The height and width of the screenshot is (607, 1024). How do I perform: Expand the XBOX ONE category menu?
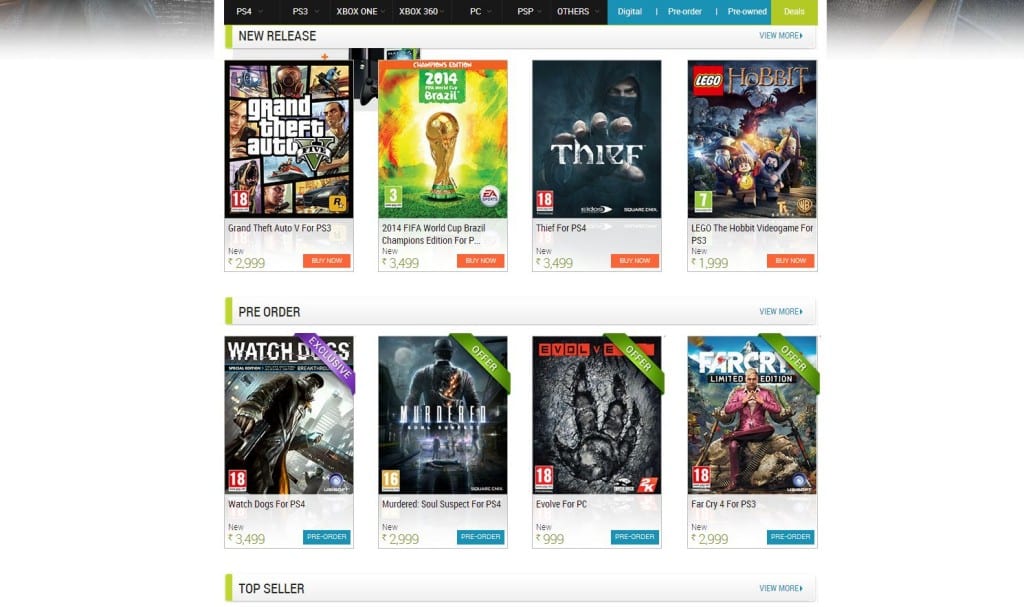(360, 12)
